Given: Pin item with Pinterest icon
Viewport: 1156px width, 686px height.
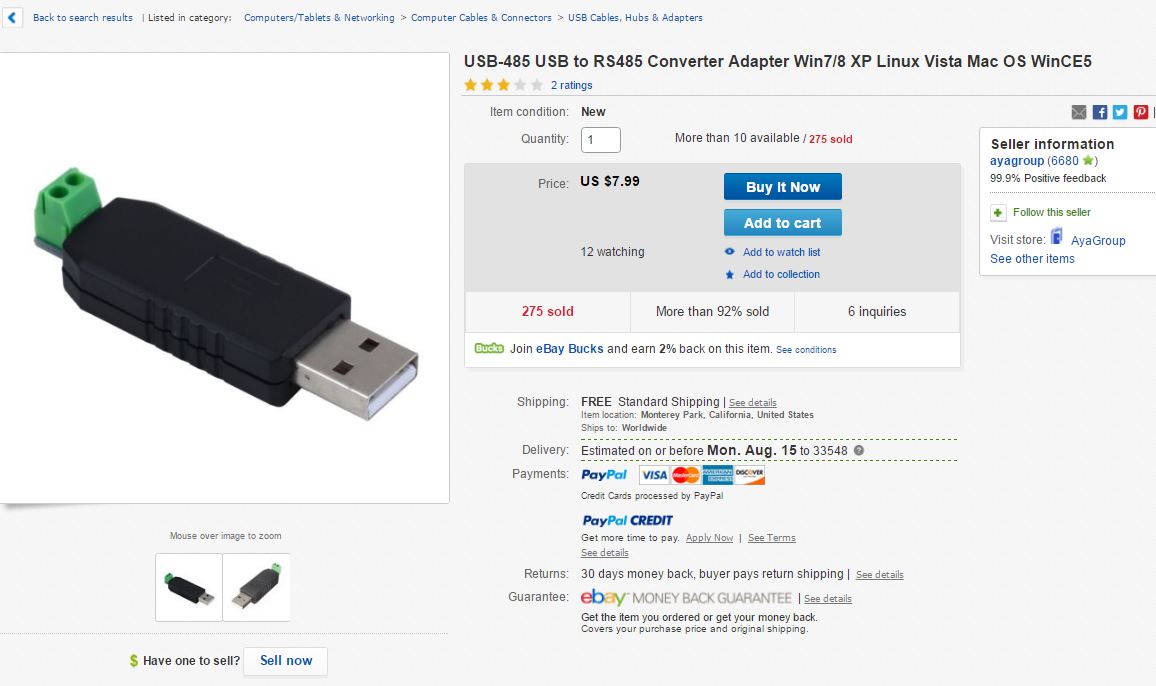Looking at the screenshot, I should click(1141, 112).
